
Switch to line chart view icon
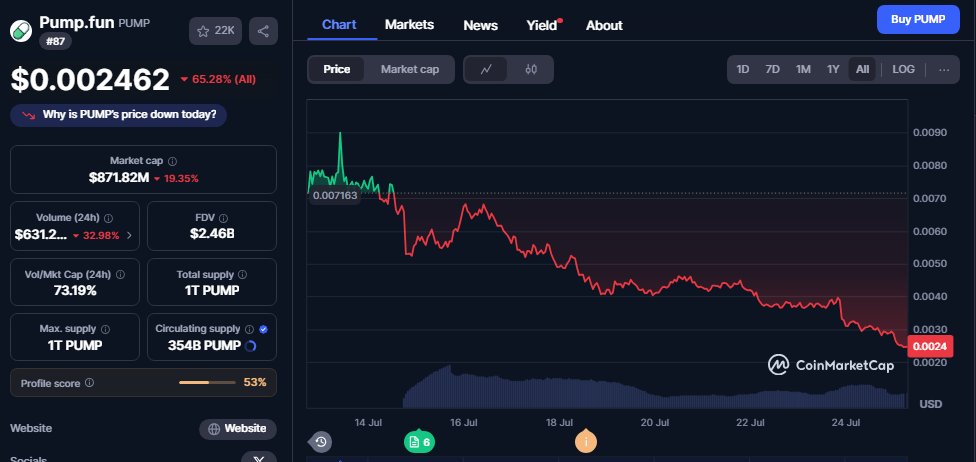(486, 69)
